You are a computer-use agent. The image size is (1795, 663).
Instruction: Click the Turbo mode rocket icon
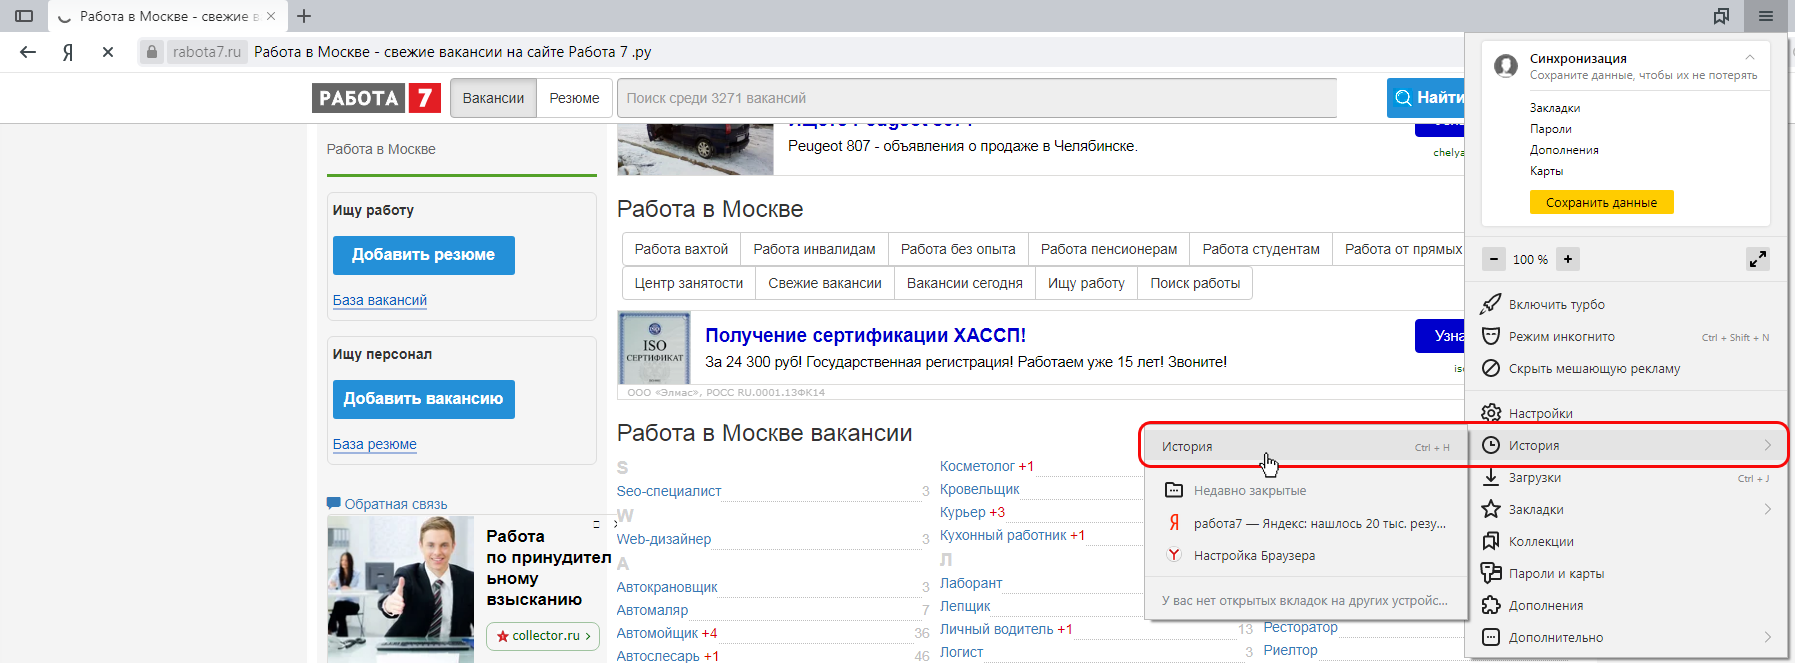coord(1490,304)
